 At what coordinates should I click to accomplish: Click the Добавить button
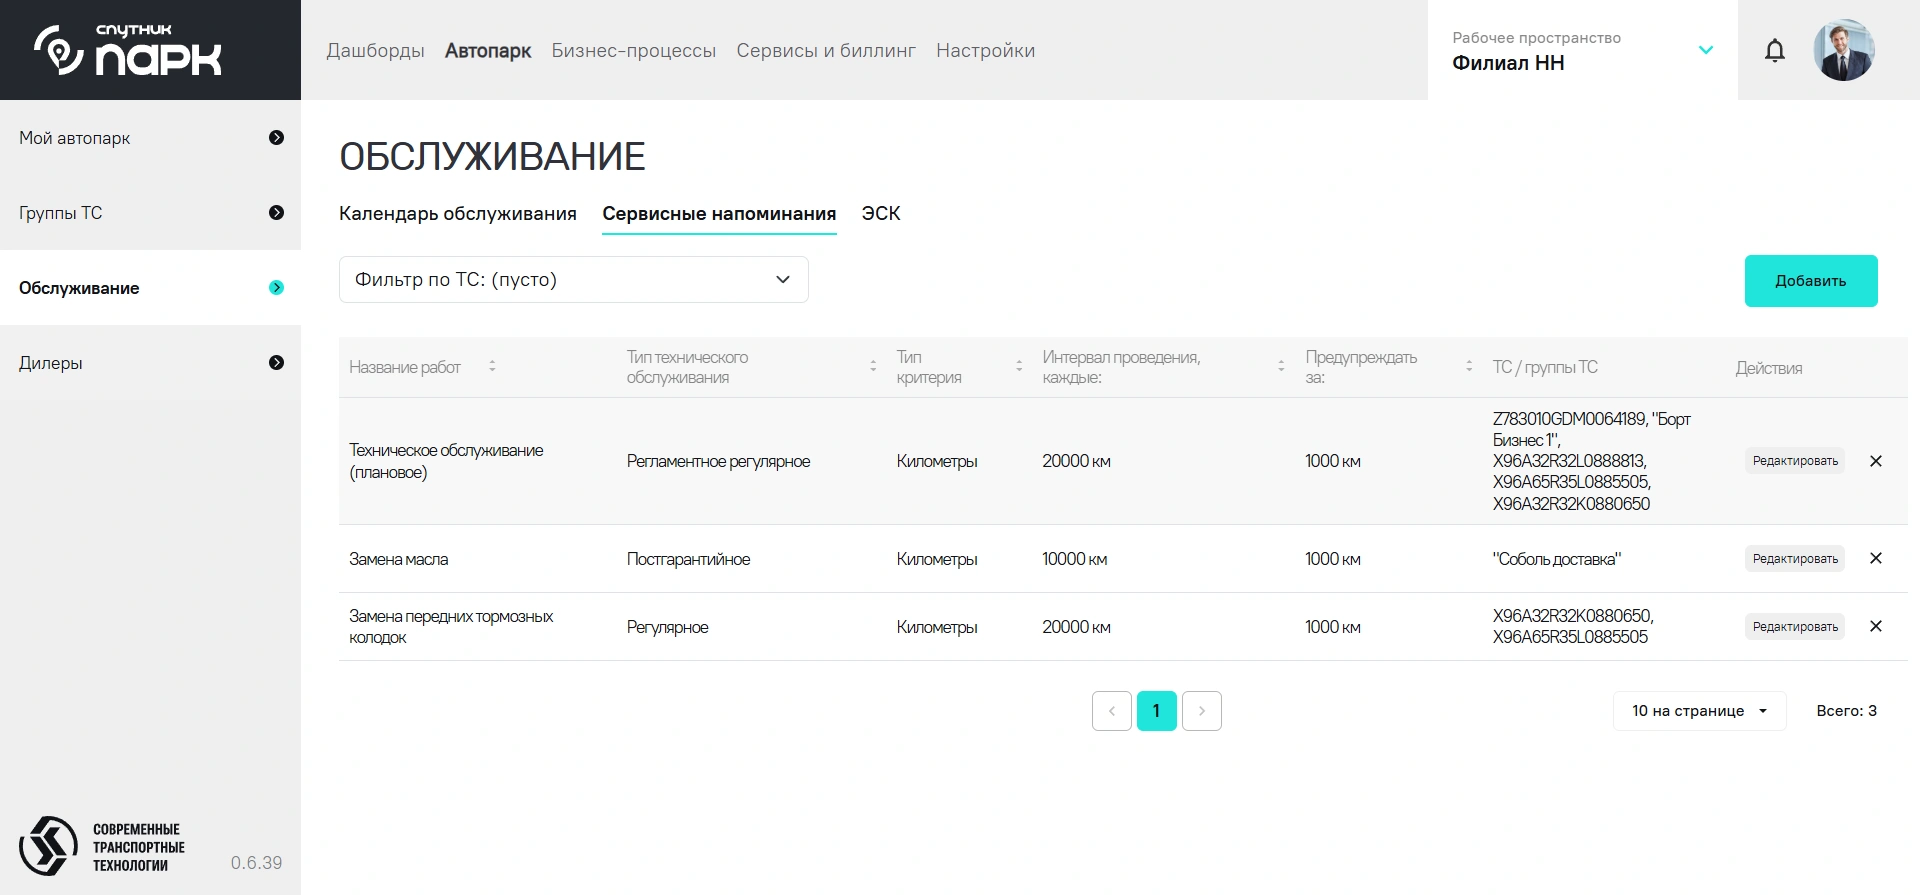[1810, 281]
